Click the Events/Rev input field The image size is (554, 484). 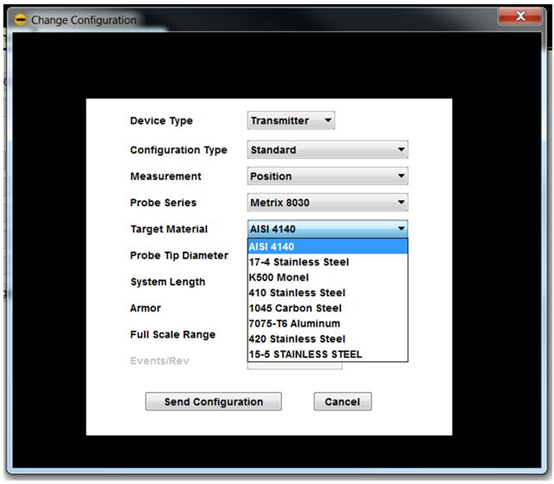pyautogui.click(x=295, y=366)
